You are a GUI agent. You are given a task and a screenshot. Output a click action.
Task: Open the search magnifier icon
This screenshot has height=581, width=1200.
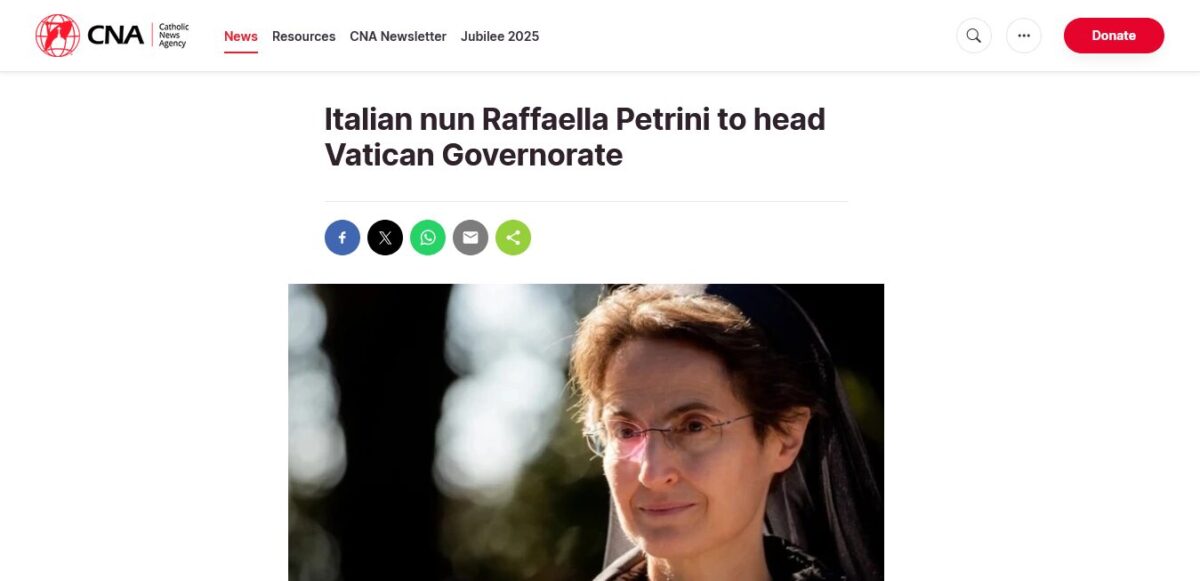974,36
